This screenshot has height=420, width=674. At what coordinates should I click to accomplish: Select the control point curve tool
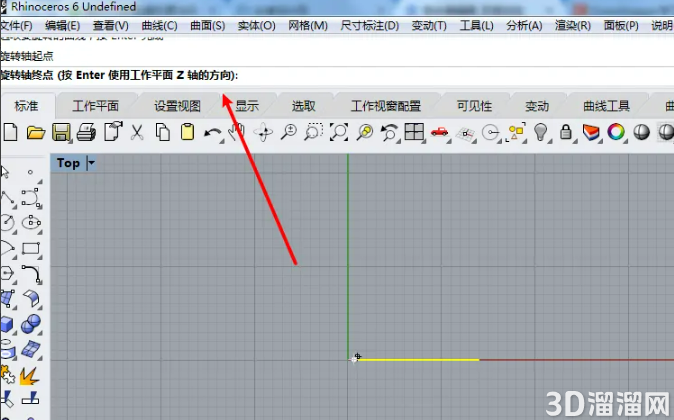coord(31,198)
